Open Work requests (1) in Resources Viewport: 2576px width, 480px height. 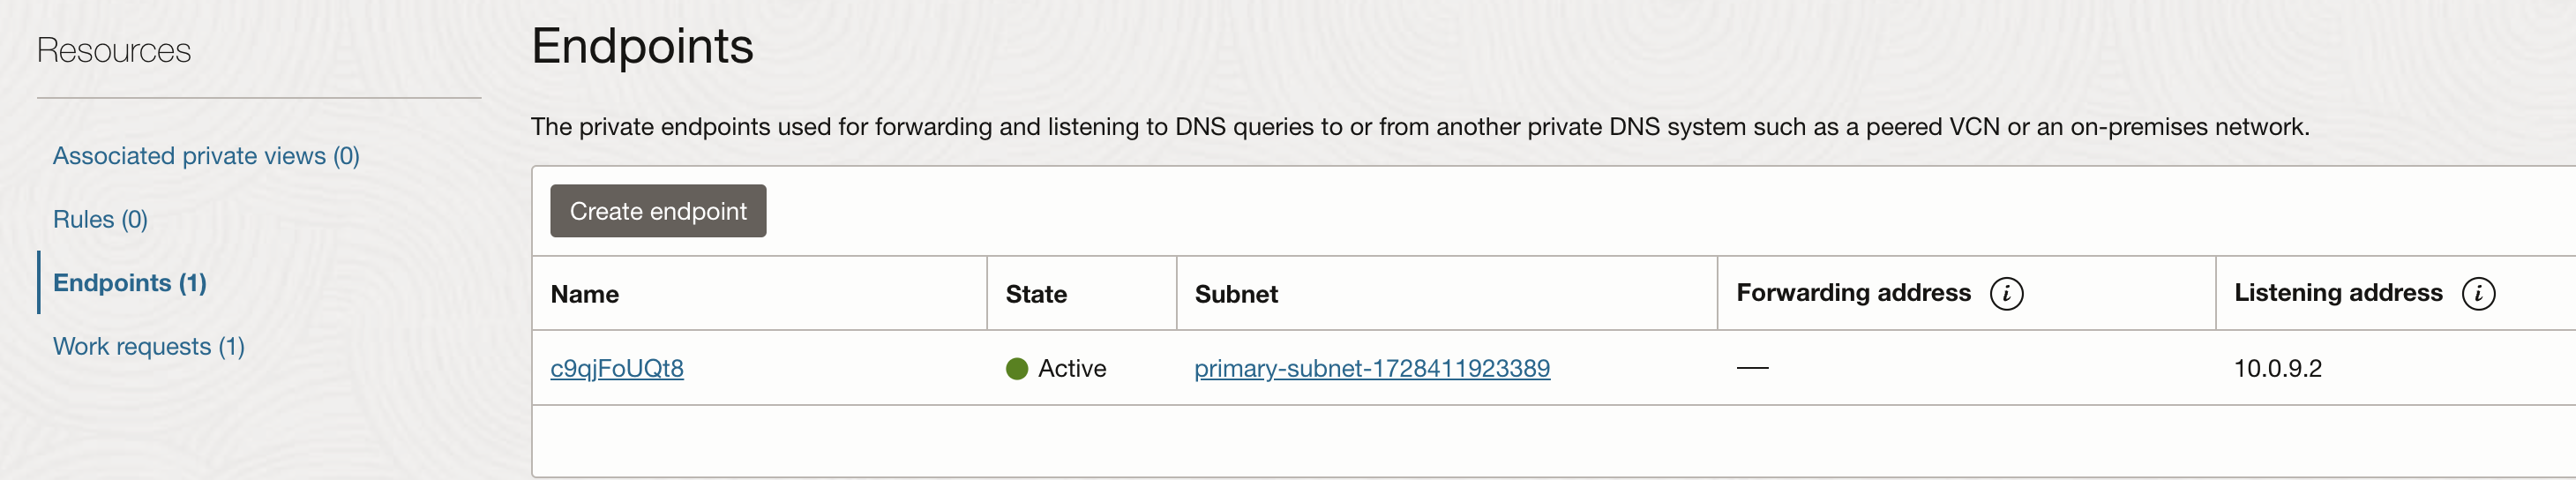click(149, 347)
